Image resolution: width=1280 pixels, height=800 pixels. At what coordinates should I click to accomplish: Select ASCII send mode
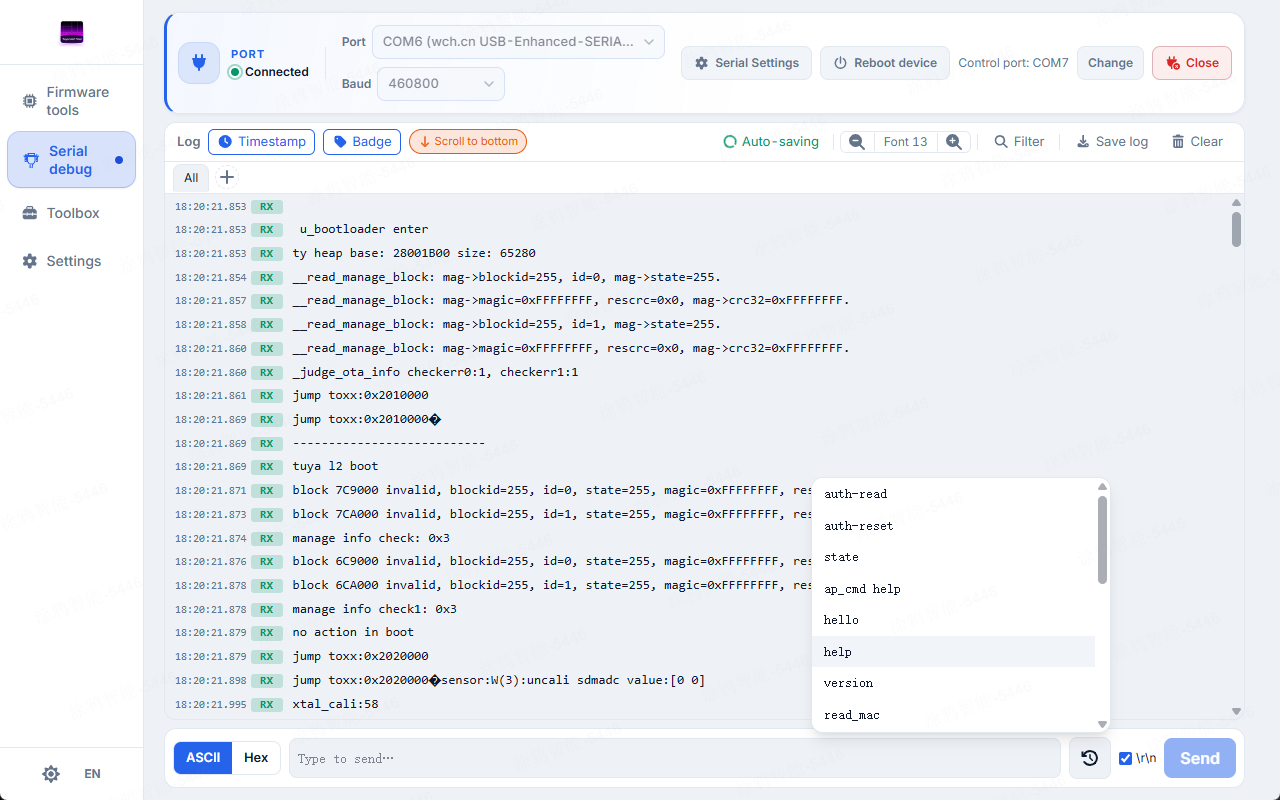[203, 758]
